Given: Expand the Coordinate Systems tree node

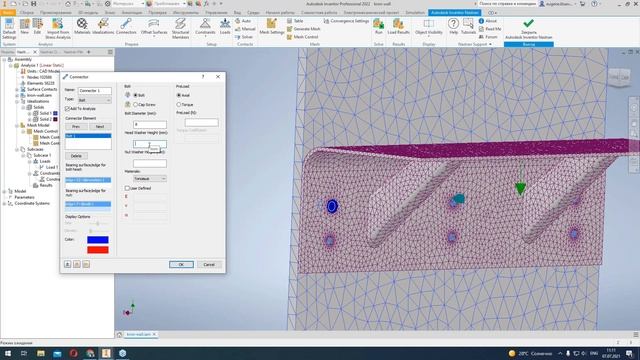Looking at the screenshot, I should pyautogui.click(x=4, y=203).
